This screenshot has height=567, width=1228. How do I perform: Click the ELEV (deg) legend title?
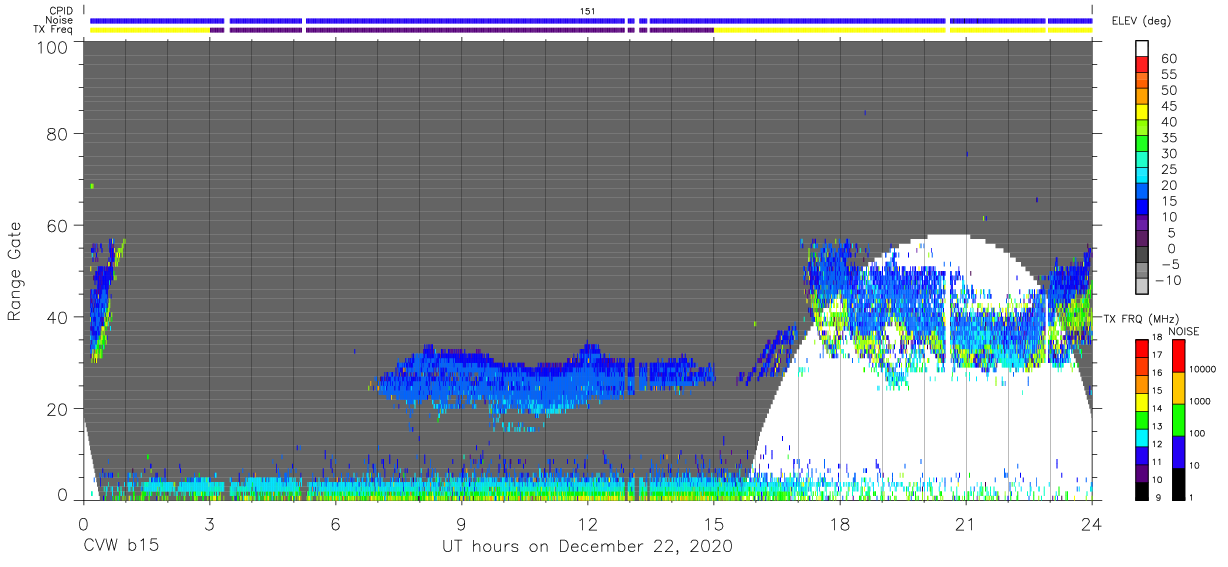pyautogui.click(x=1141, y=21)
